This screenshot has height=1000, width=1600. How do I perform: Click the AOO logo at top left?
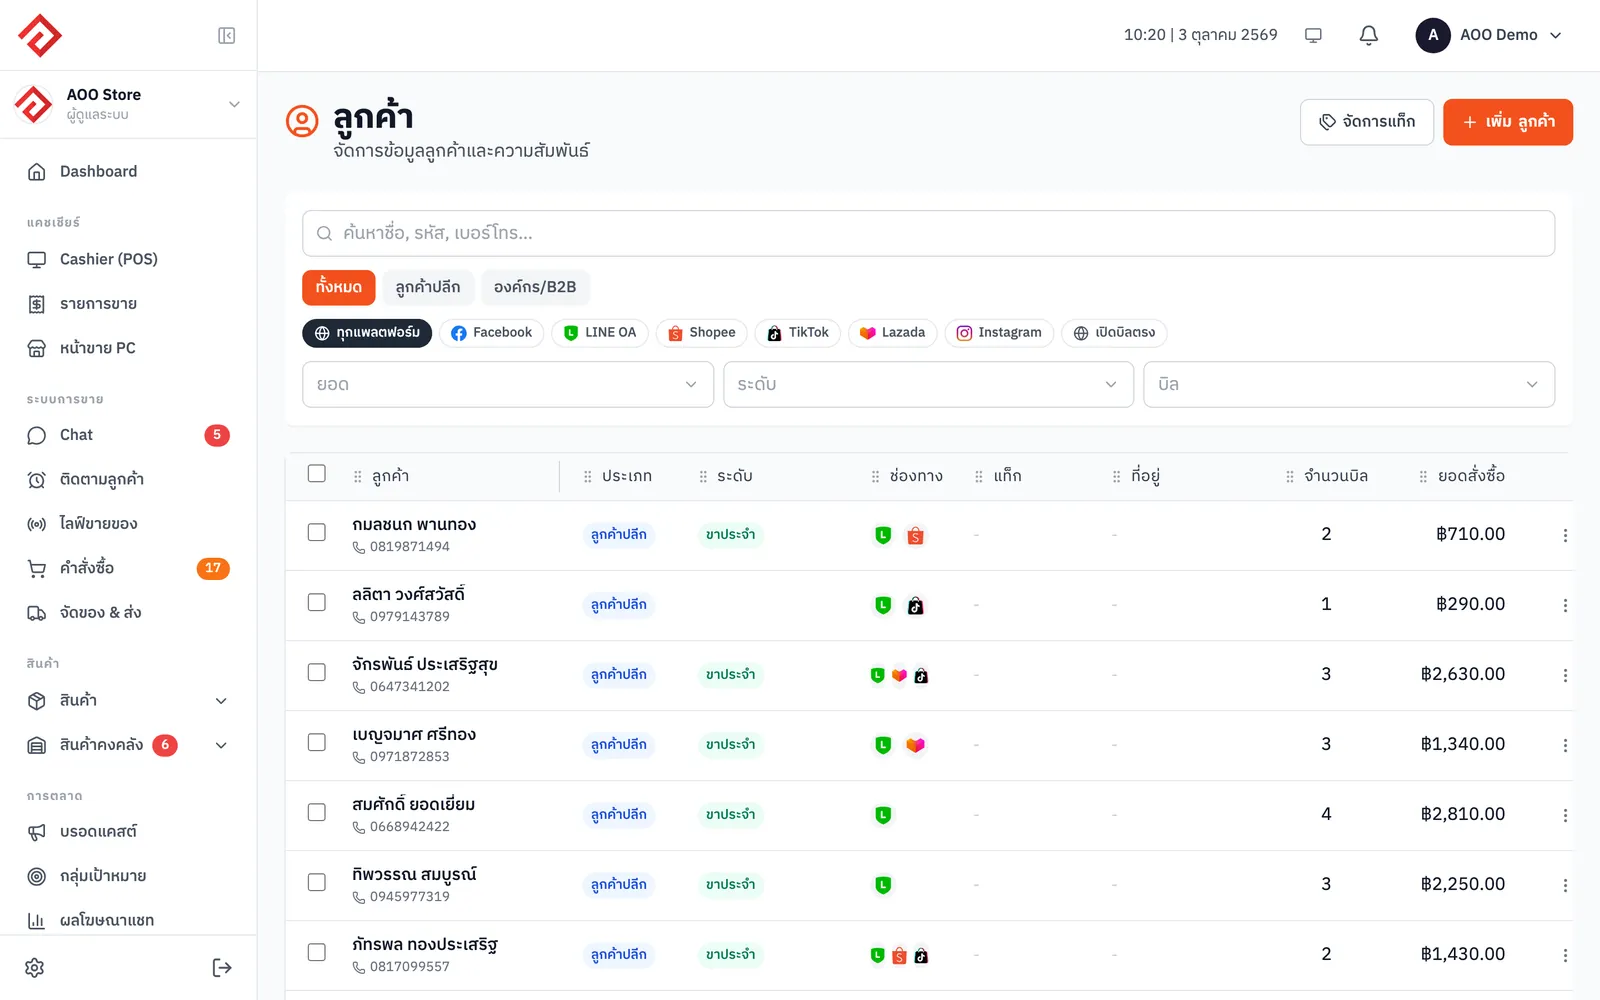click(x=40, y=36)
